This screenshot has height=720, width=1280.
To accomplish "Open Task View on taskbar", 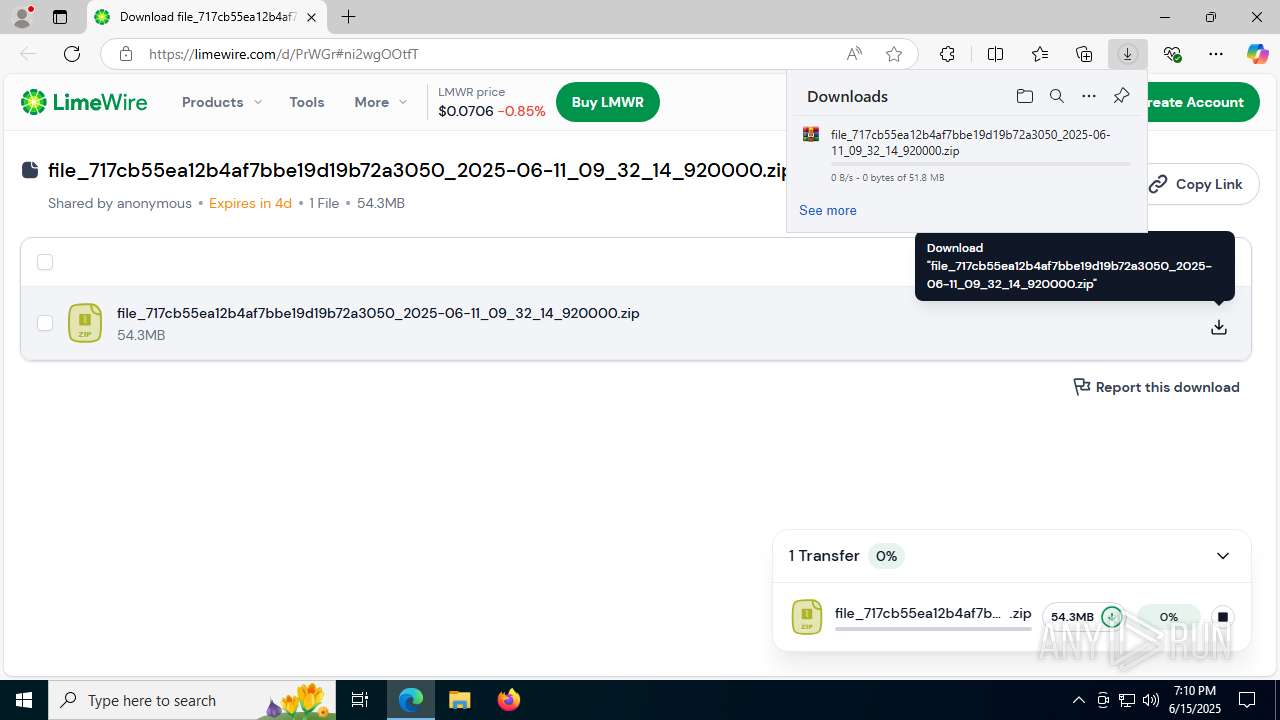I will pos(360,700).
